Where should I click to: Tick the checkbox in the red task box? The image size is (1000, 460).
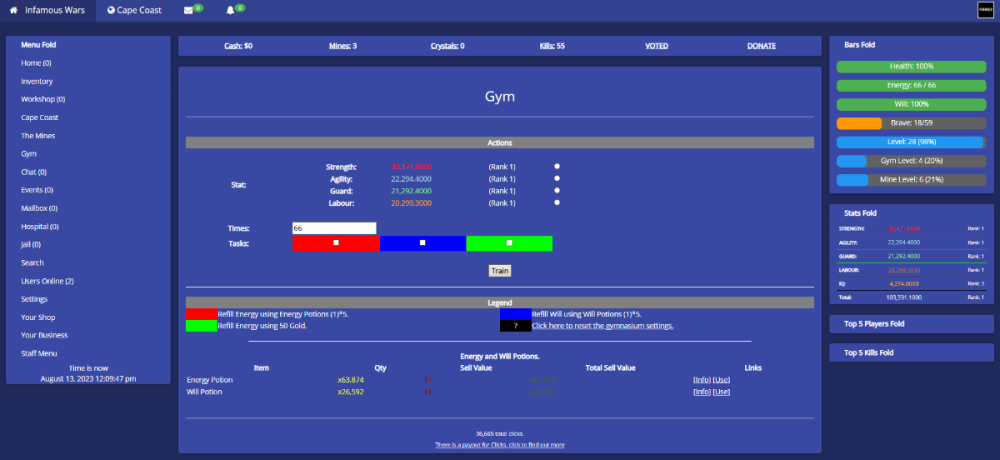(336, 243)
